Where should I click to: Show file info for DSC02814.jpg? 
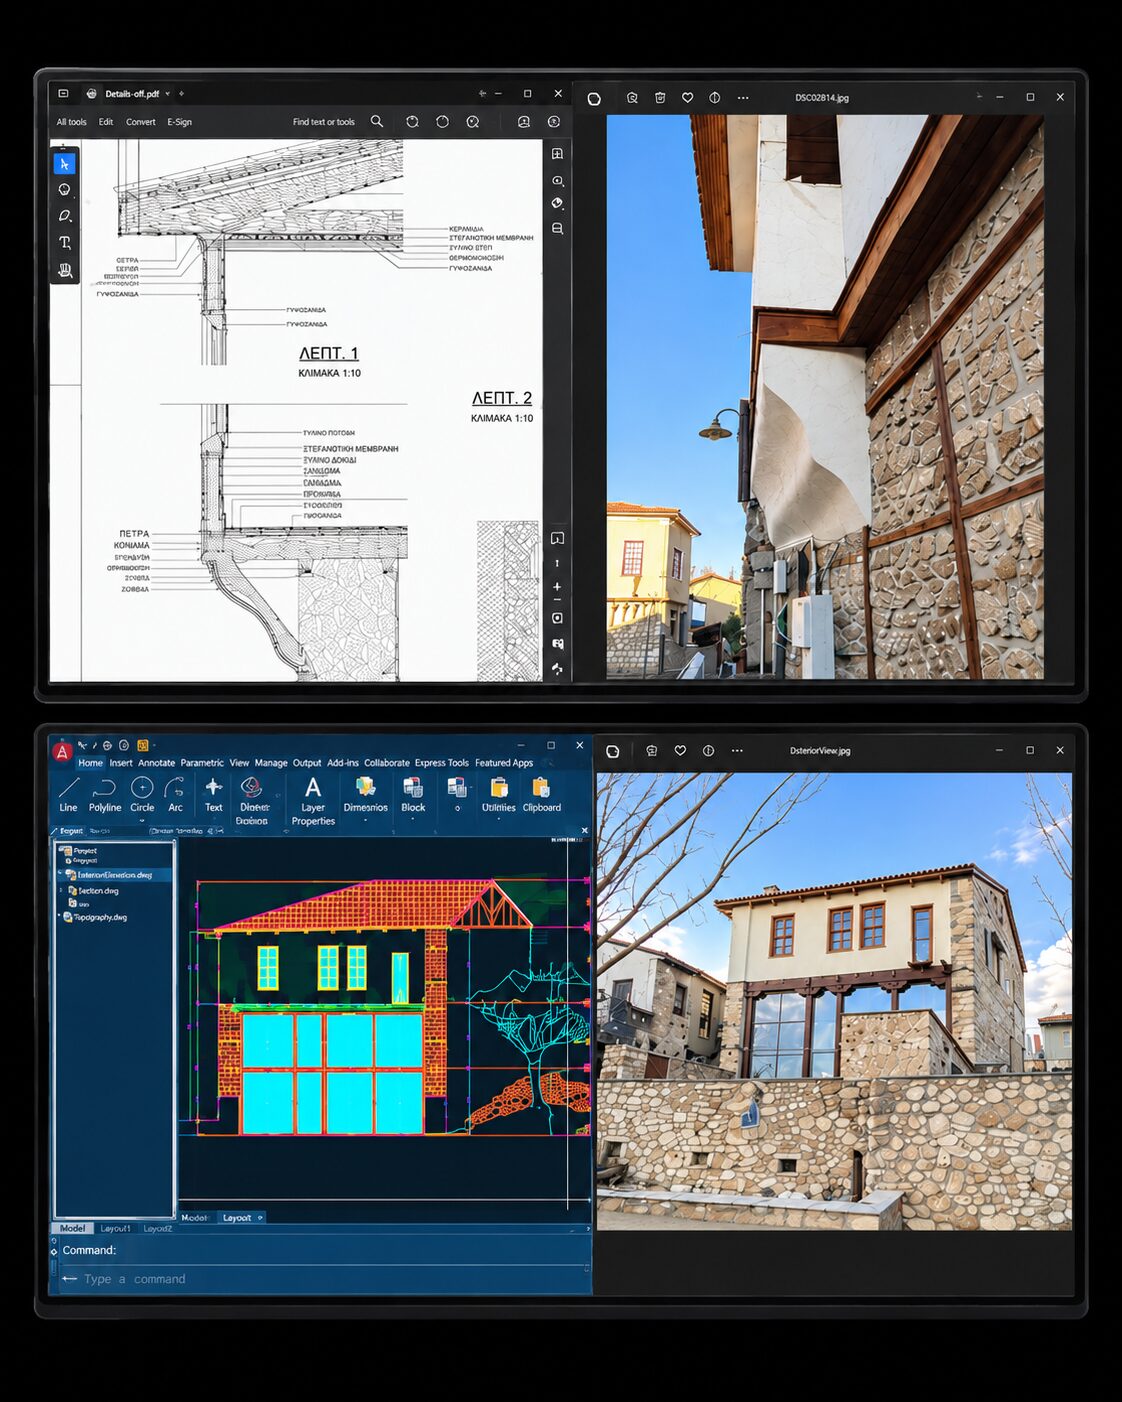tap(714, 98)
